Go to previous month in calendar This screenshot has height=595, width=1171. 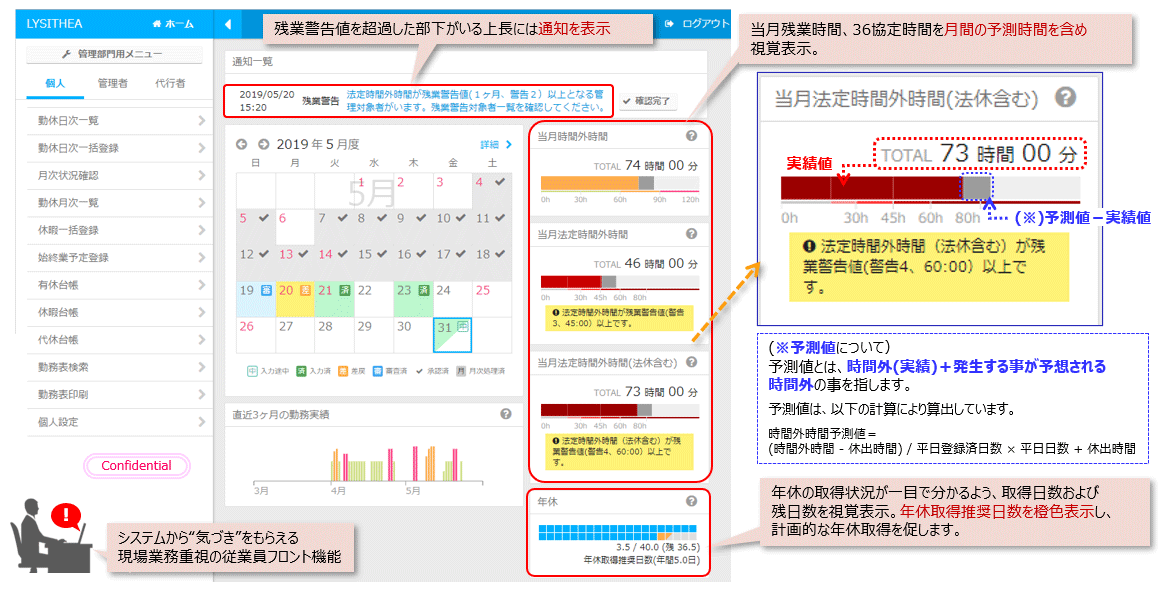click(241, 144)
